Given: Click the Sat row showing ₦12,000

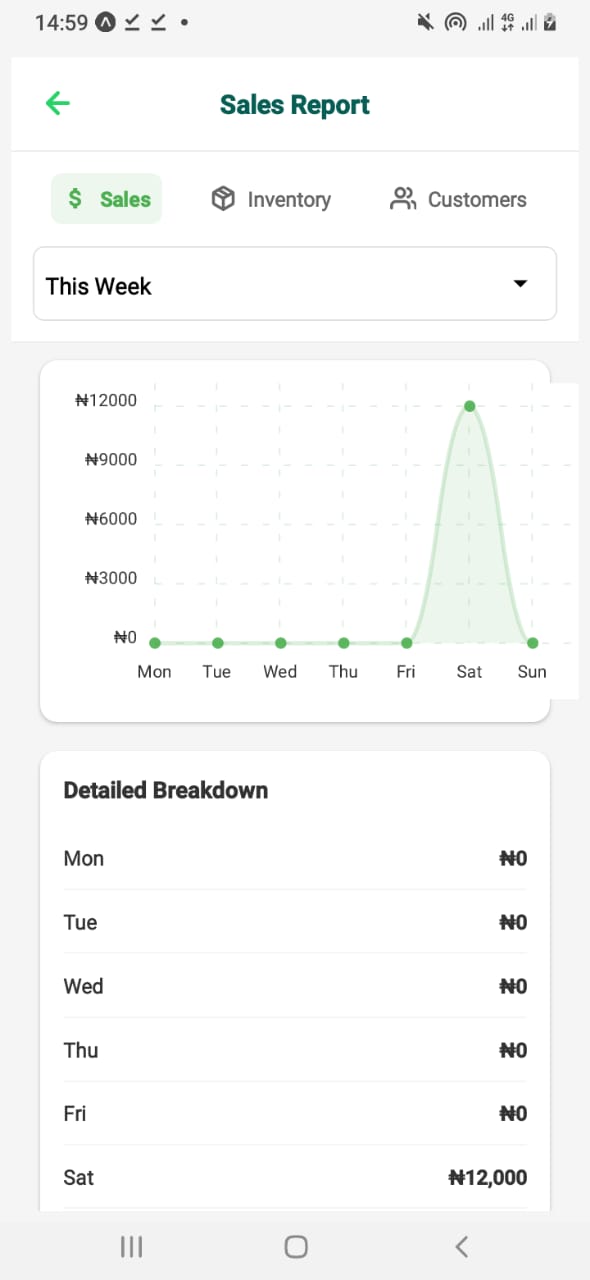Looking at the screenshot, I should coord(295,1177).
